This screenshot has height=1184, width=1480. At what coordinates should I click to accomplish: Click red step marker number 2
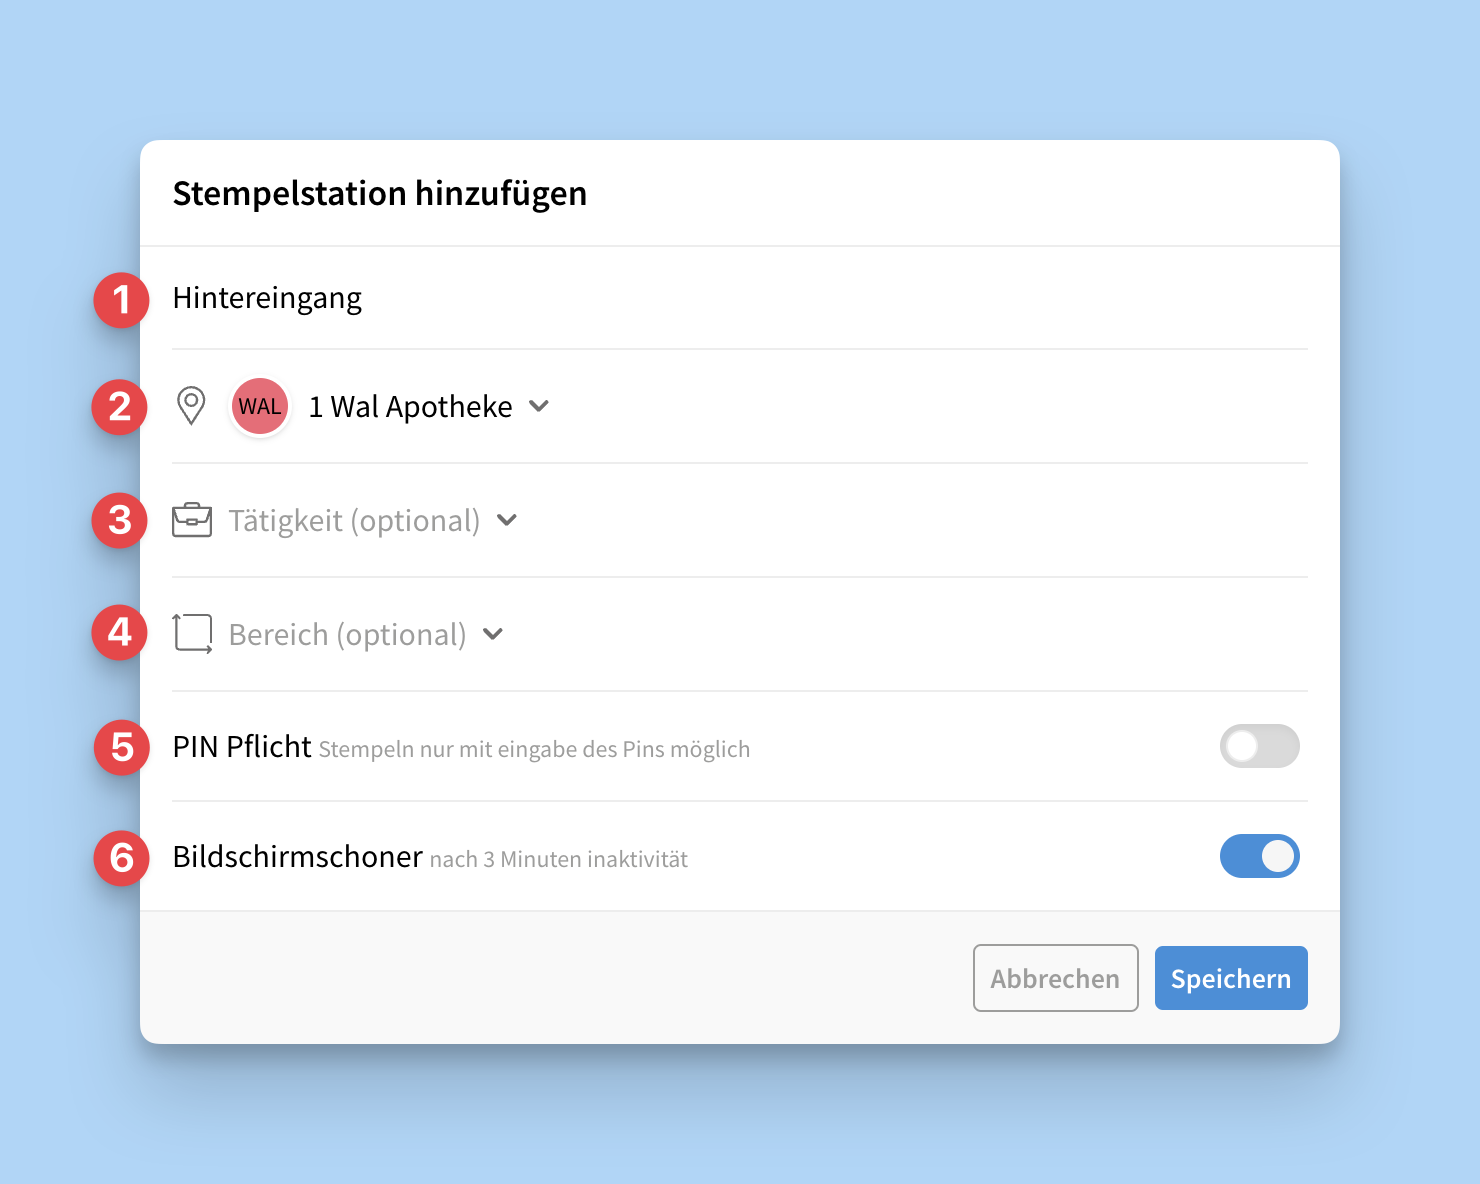click(120, 407)
